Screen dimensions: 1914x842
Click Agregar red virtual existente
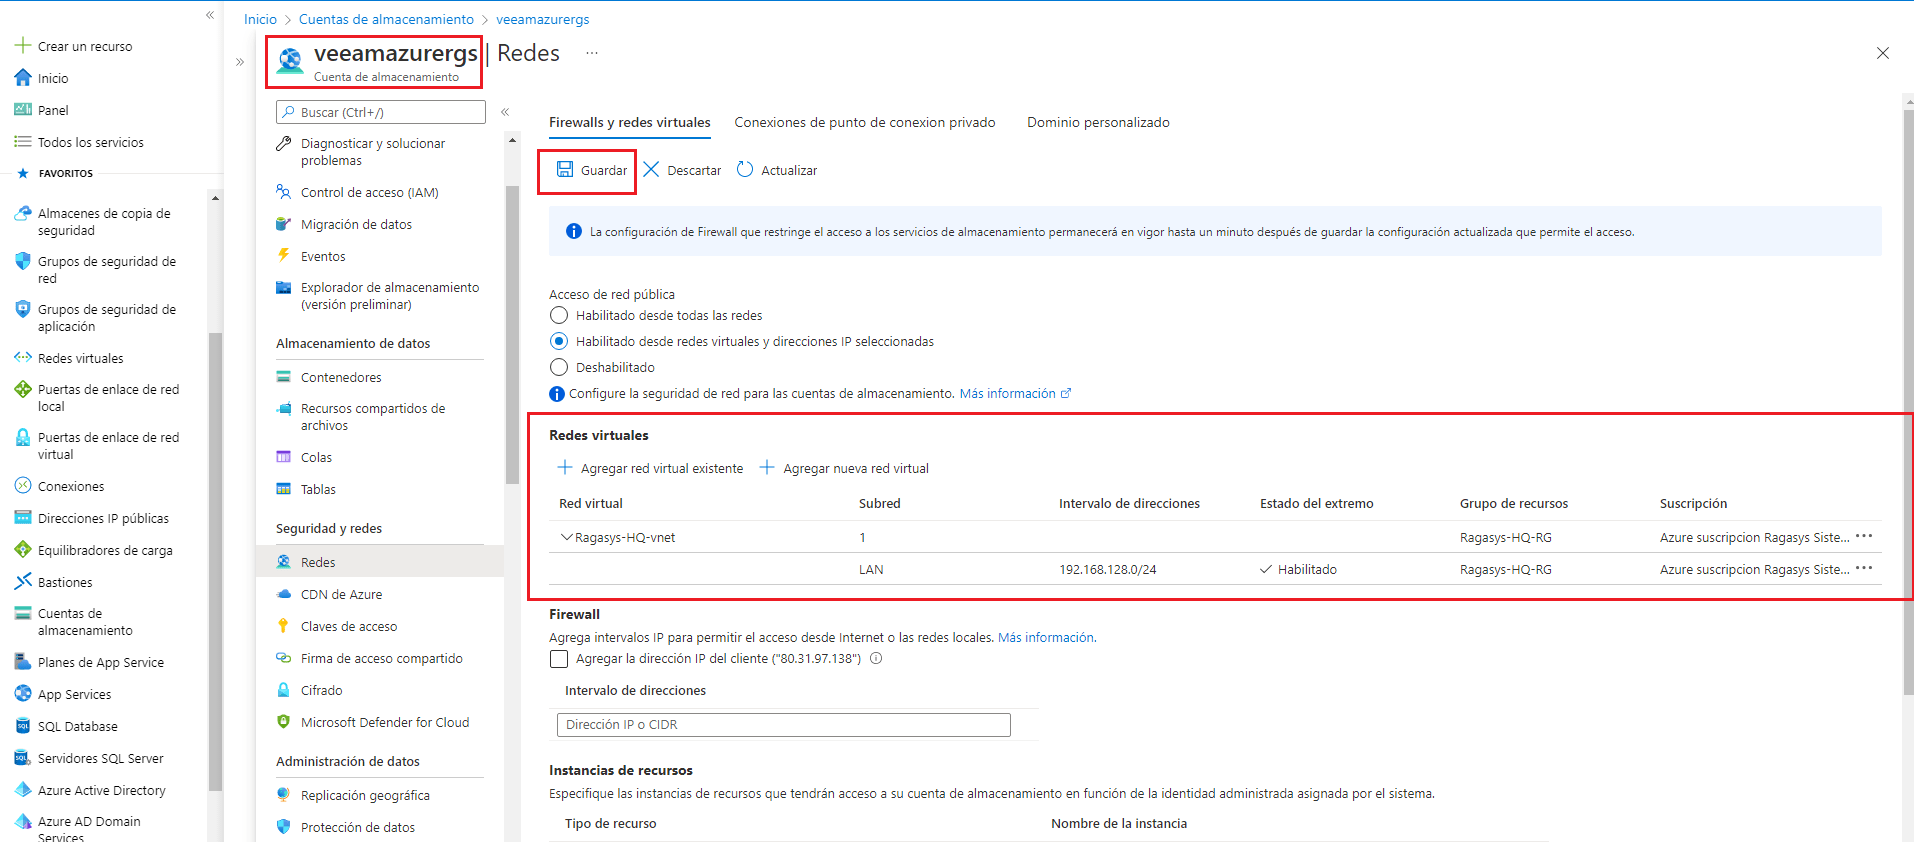[650, 468]
